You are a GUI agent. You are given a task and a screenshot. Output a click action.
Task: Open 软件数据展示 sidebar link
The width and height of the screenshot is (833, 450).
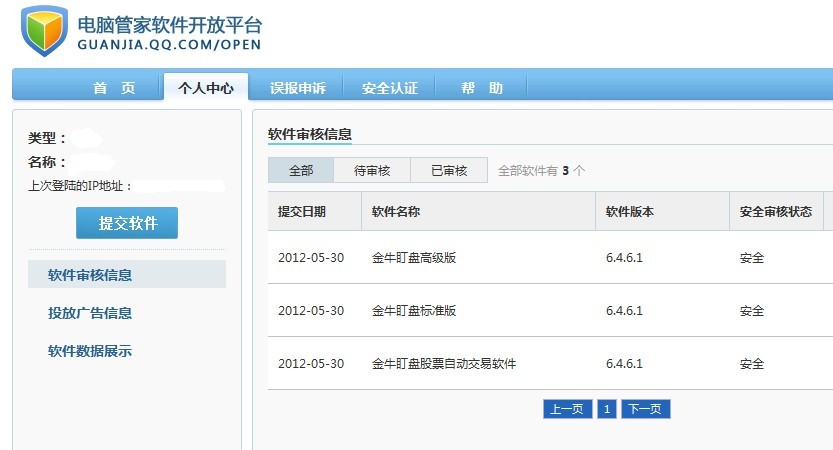[x=90, y=351]
